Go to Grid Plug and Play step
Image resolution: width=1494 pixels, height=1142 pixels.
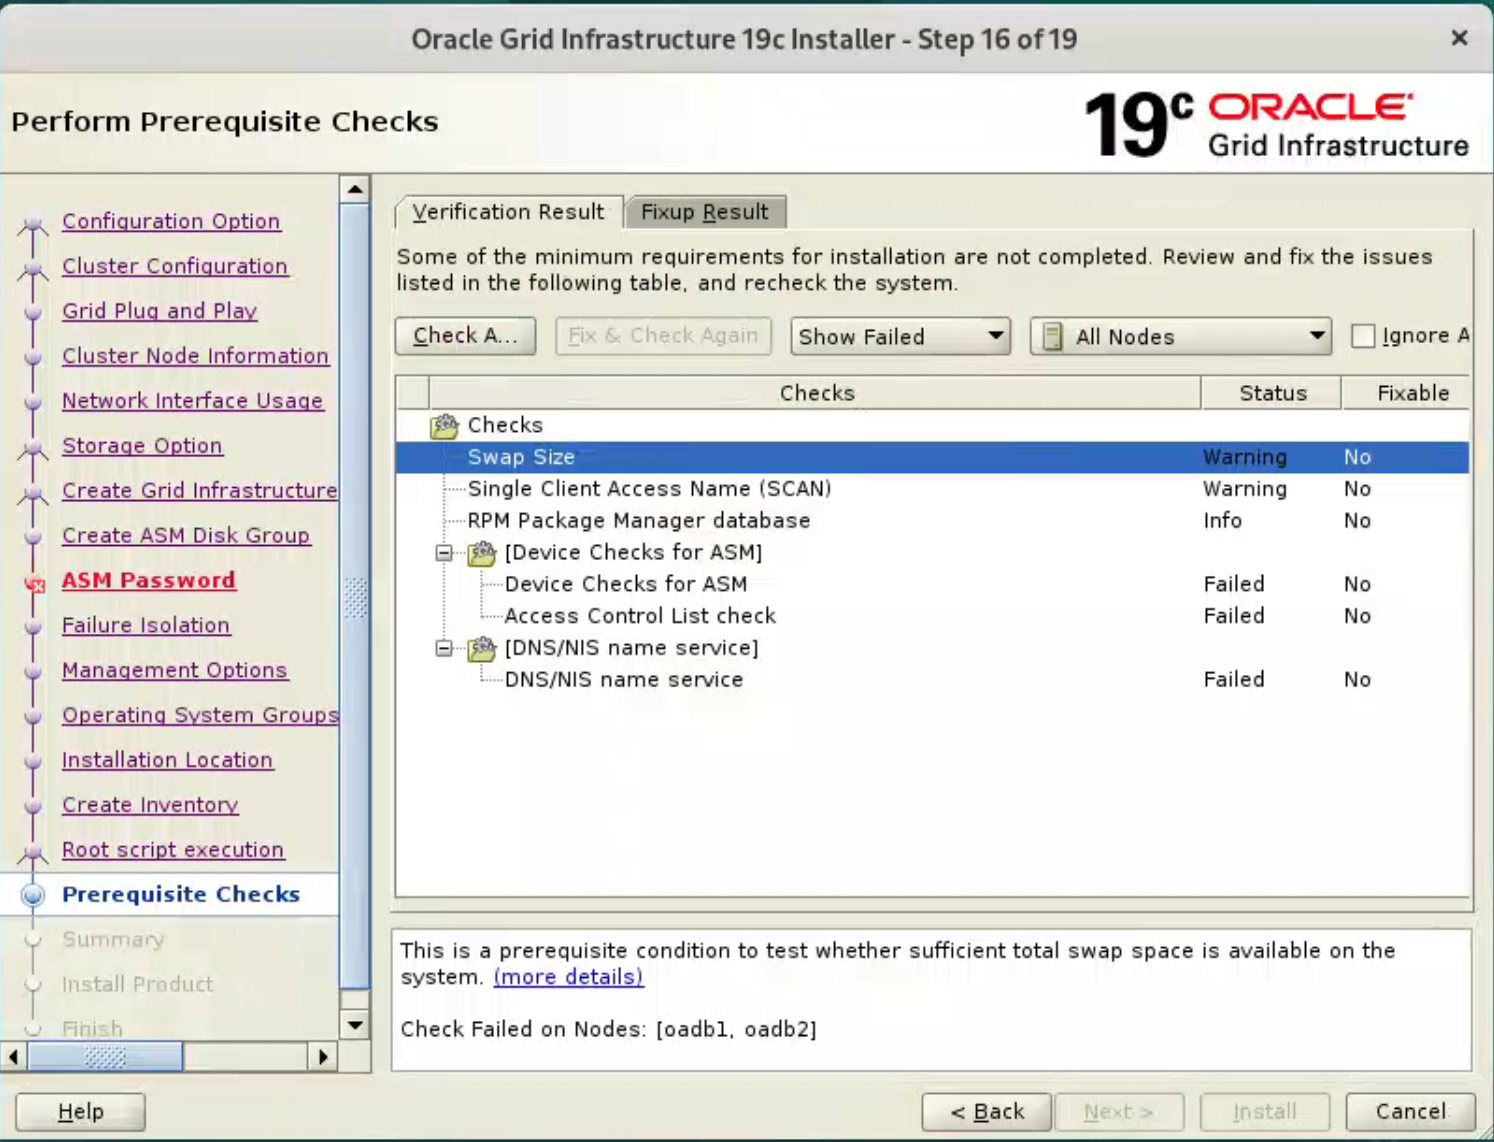(160, 311)
